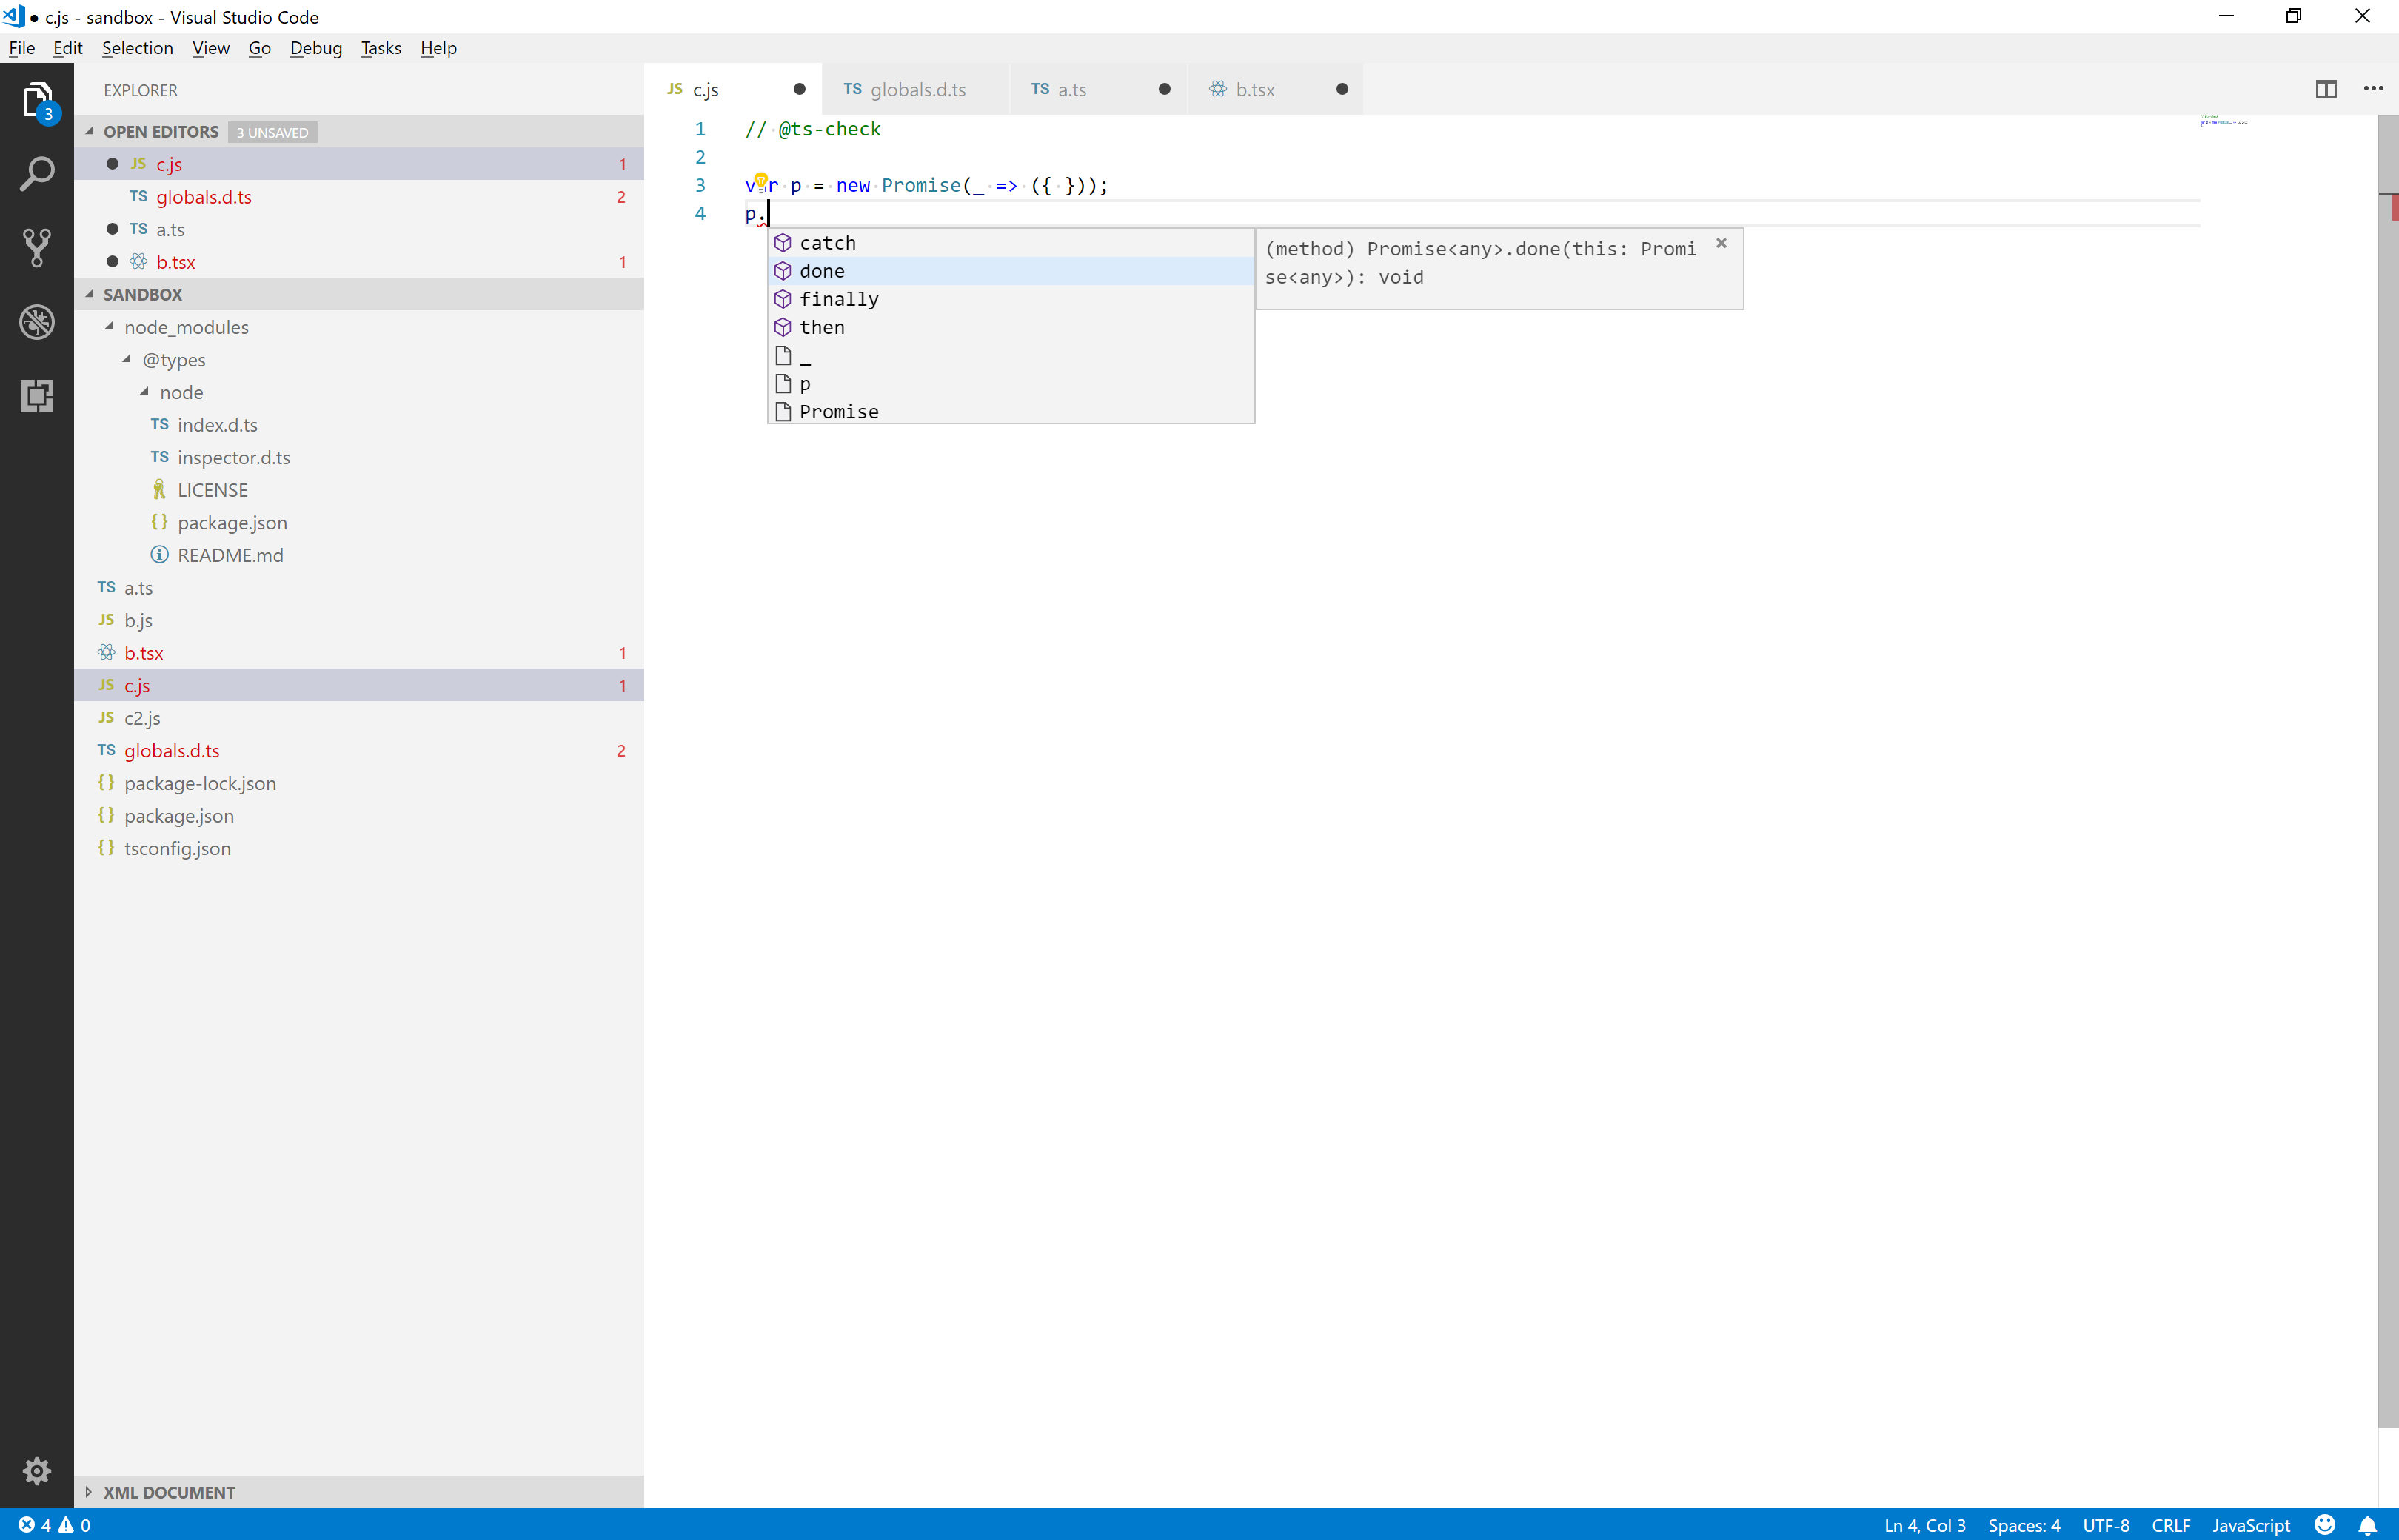Click the split editor icon
The image size is (2399, 1540).
[x=2326, y=89]
